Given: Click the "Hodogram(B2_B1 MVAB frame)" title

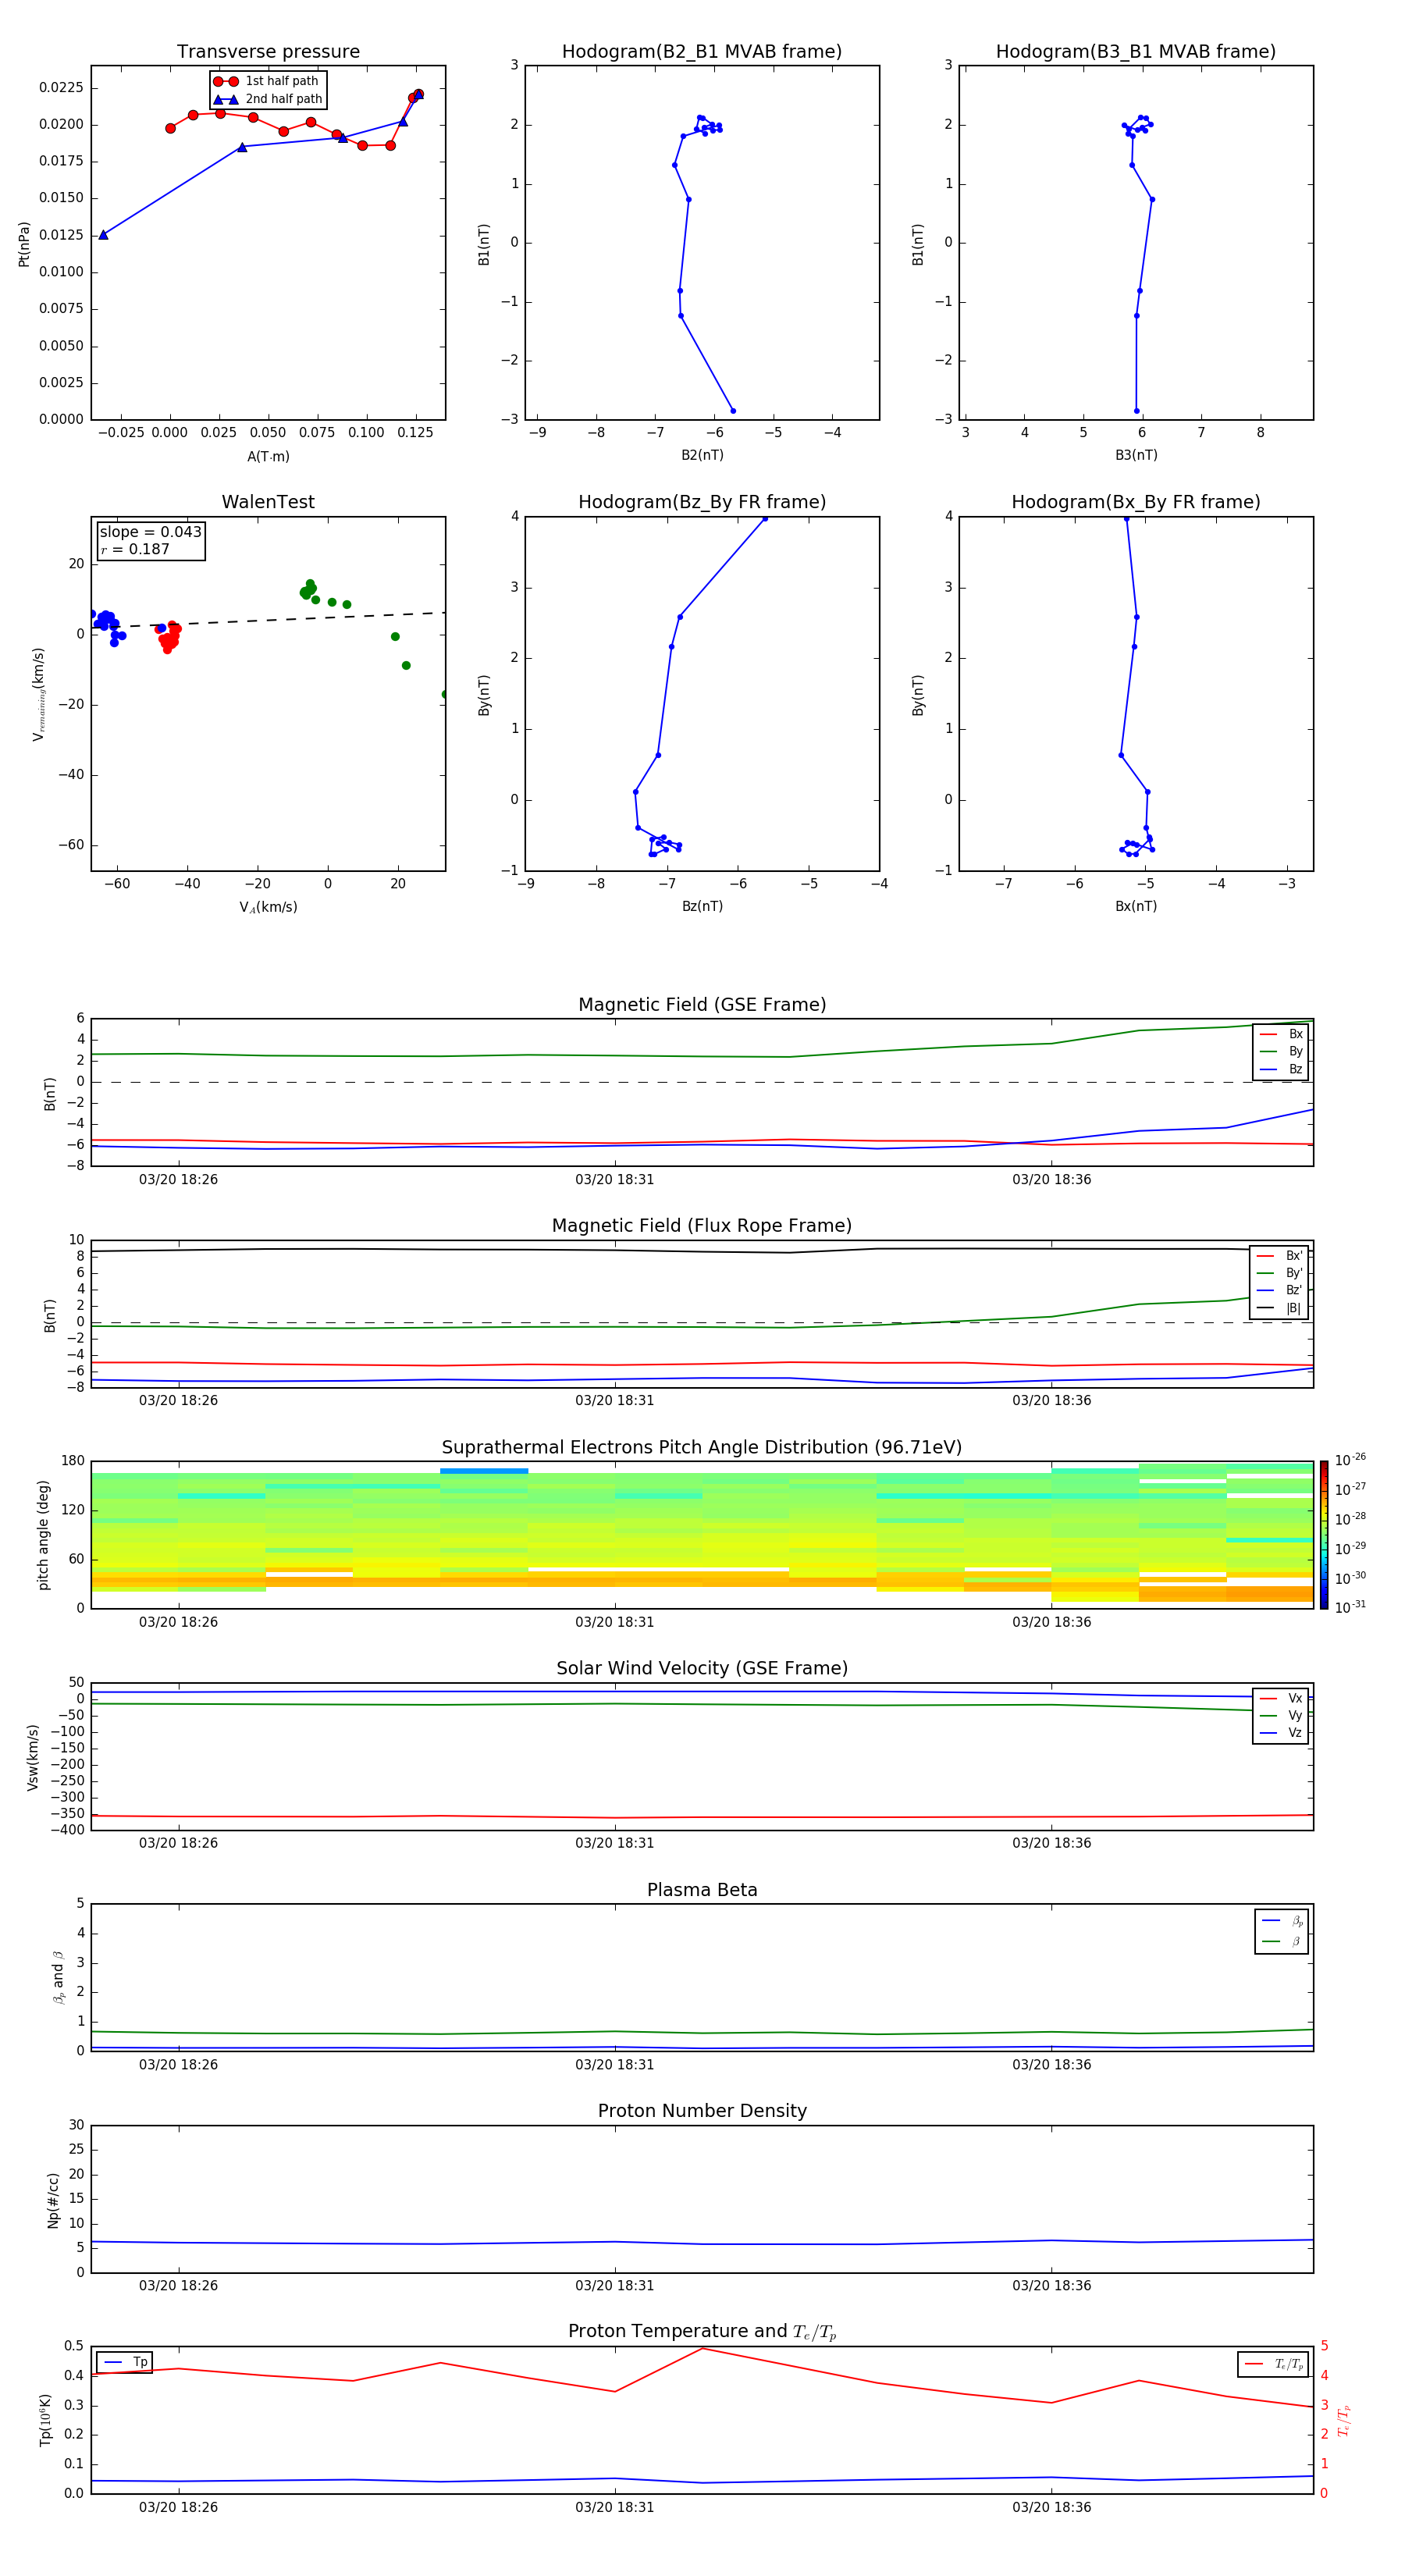Looking at the screenshot, I should [x=702, y=52].
